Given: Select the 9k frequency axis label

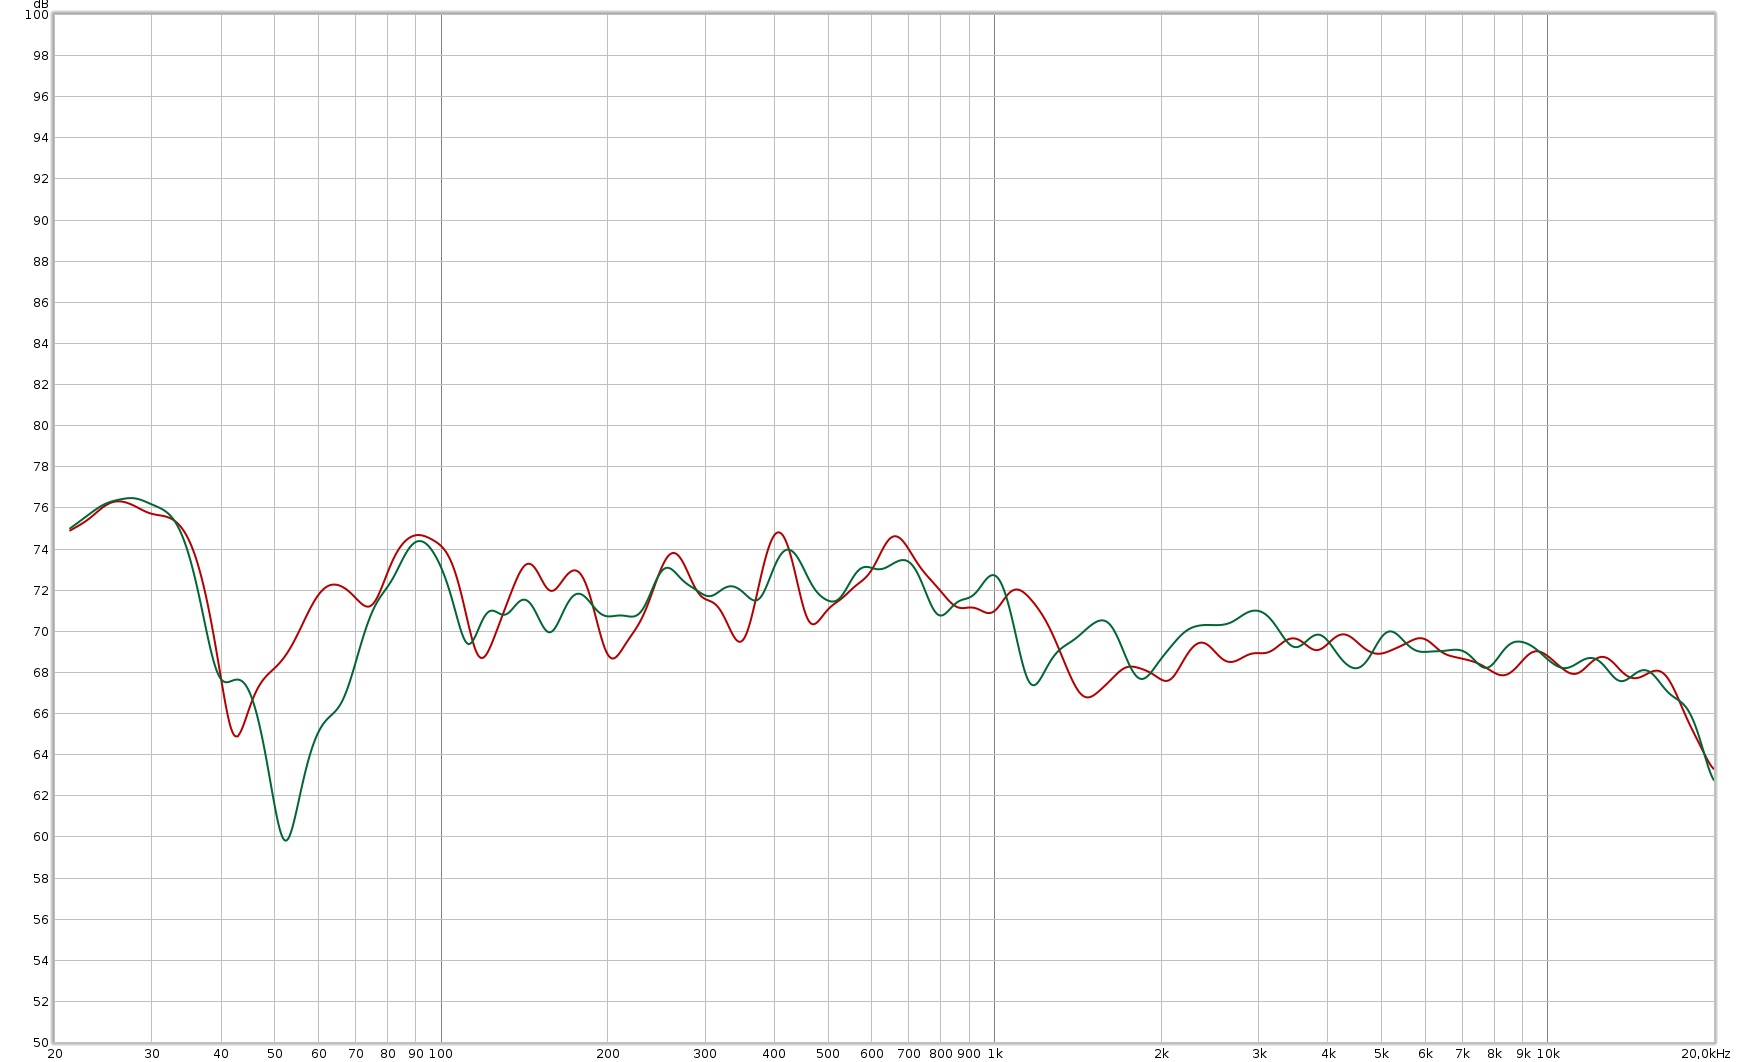Looking at the screenshot, I should coord(1523,1054).
